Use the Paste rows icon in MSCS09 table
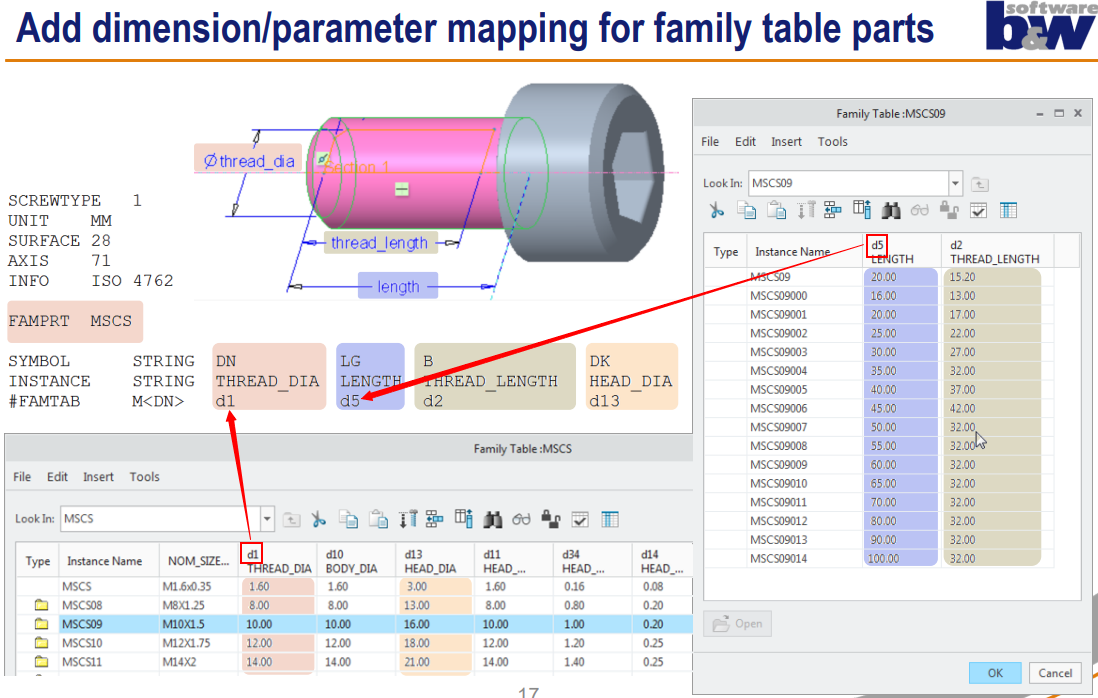 (777, 210)
